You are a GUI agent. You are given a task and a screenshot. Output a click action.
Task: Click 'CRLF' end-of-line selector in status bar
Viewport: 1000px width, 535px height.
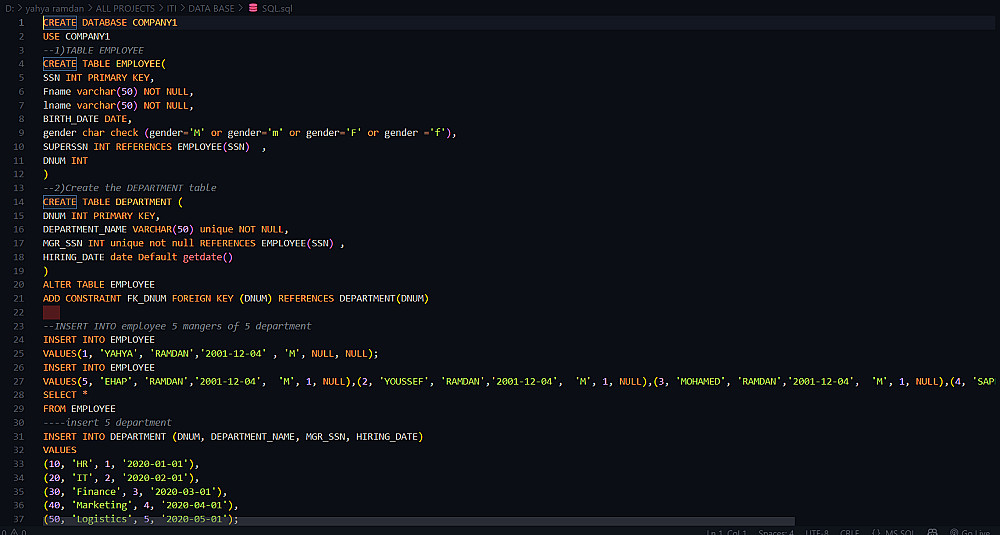(849, 532)
